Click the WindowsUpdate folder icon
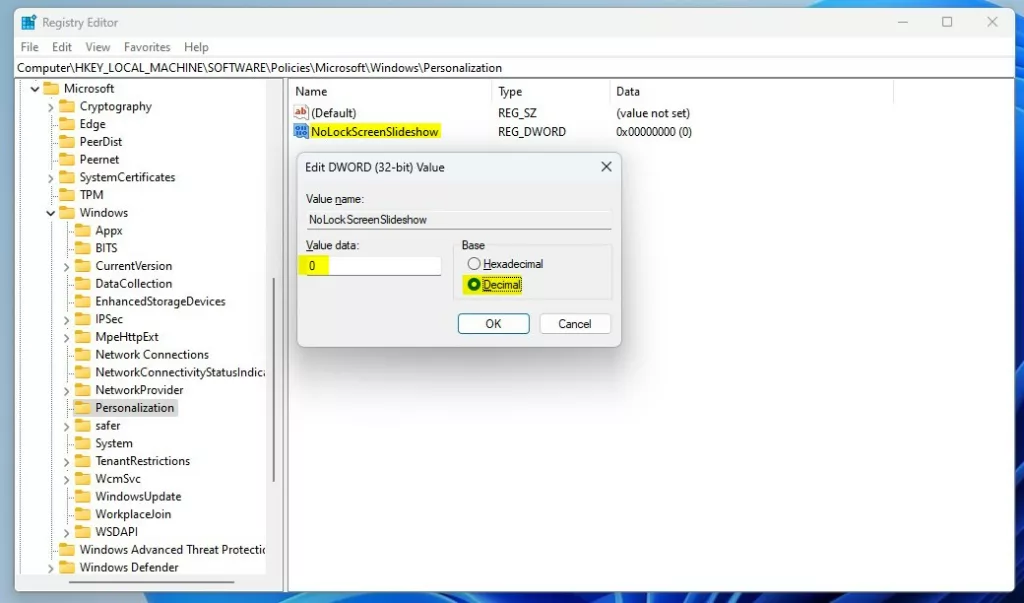1024x603 pixels. [x=82, y=496]
